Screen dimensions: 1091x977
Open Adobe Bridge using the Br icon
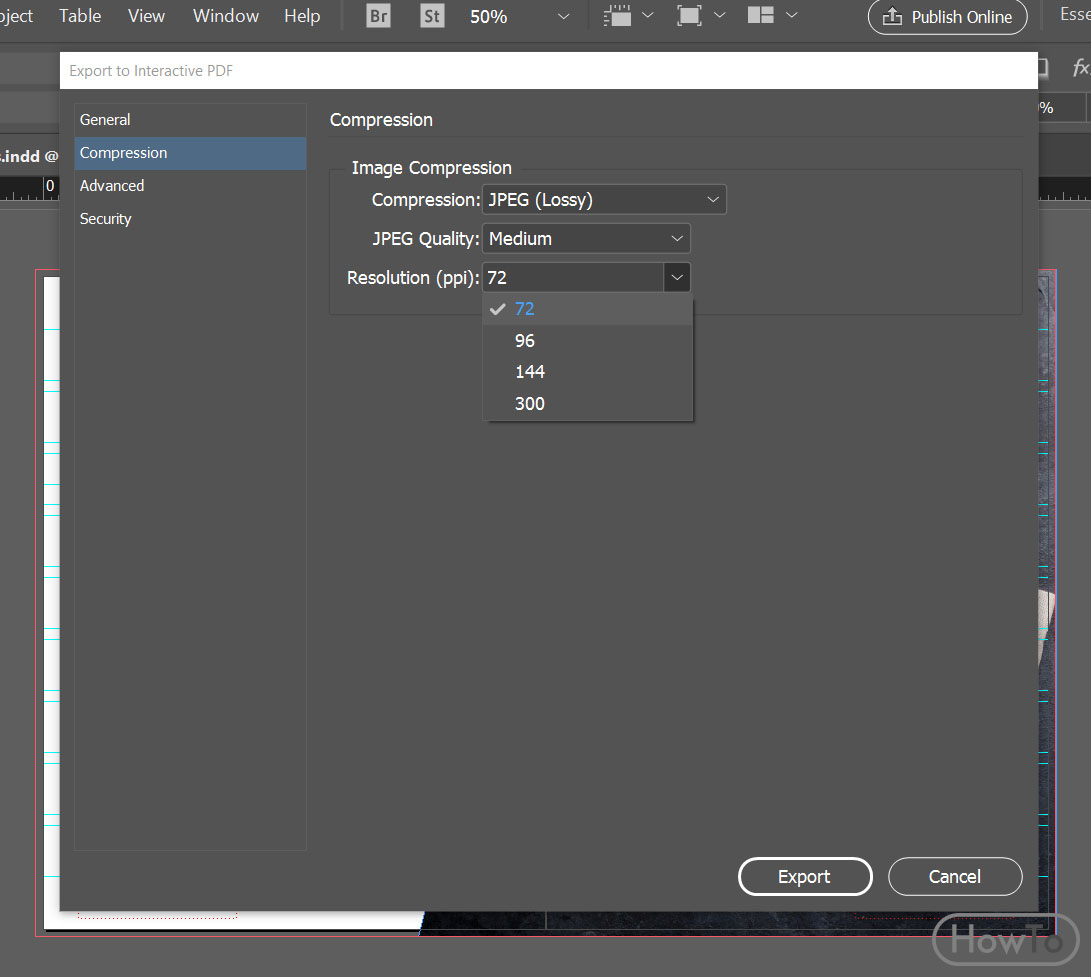point(378,15)
